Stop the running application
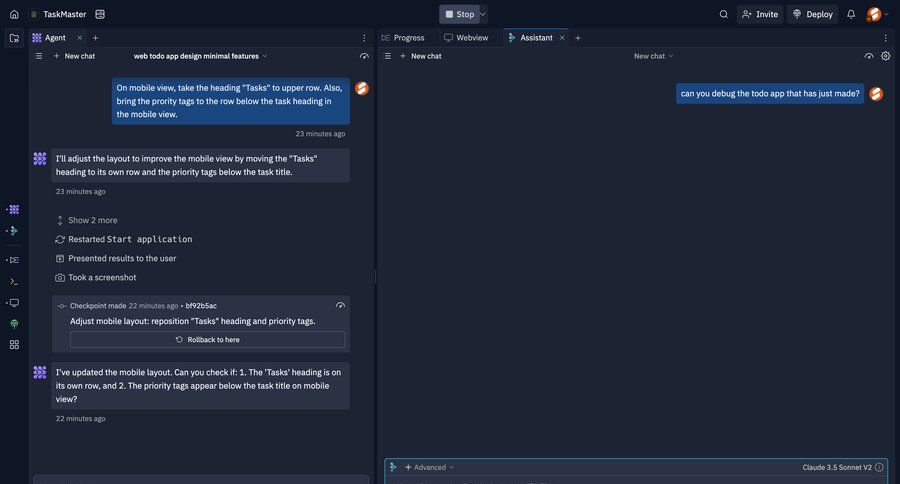 point(460,14)
